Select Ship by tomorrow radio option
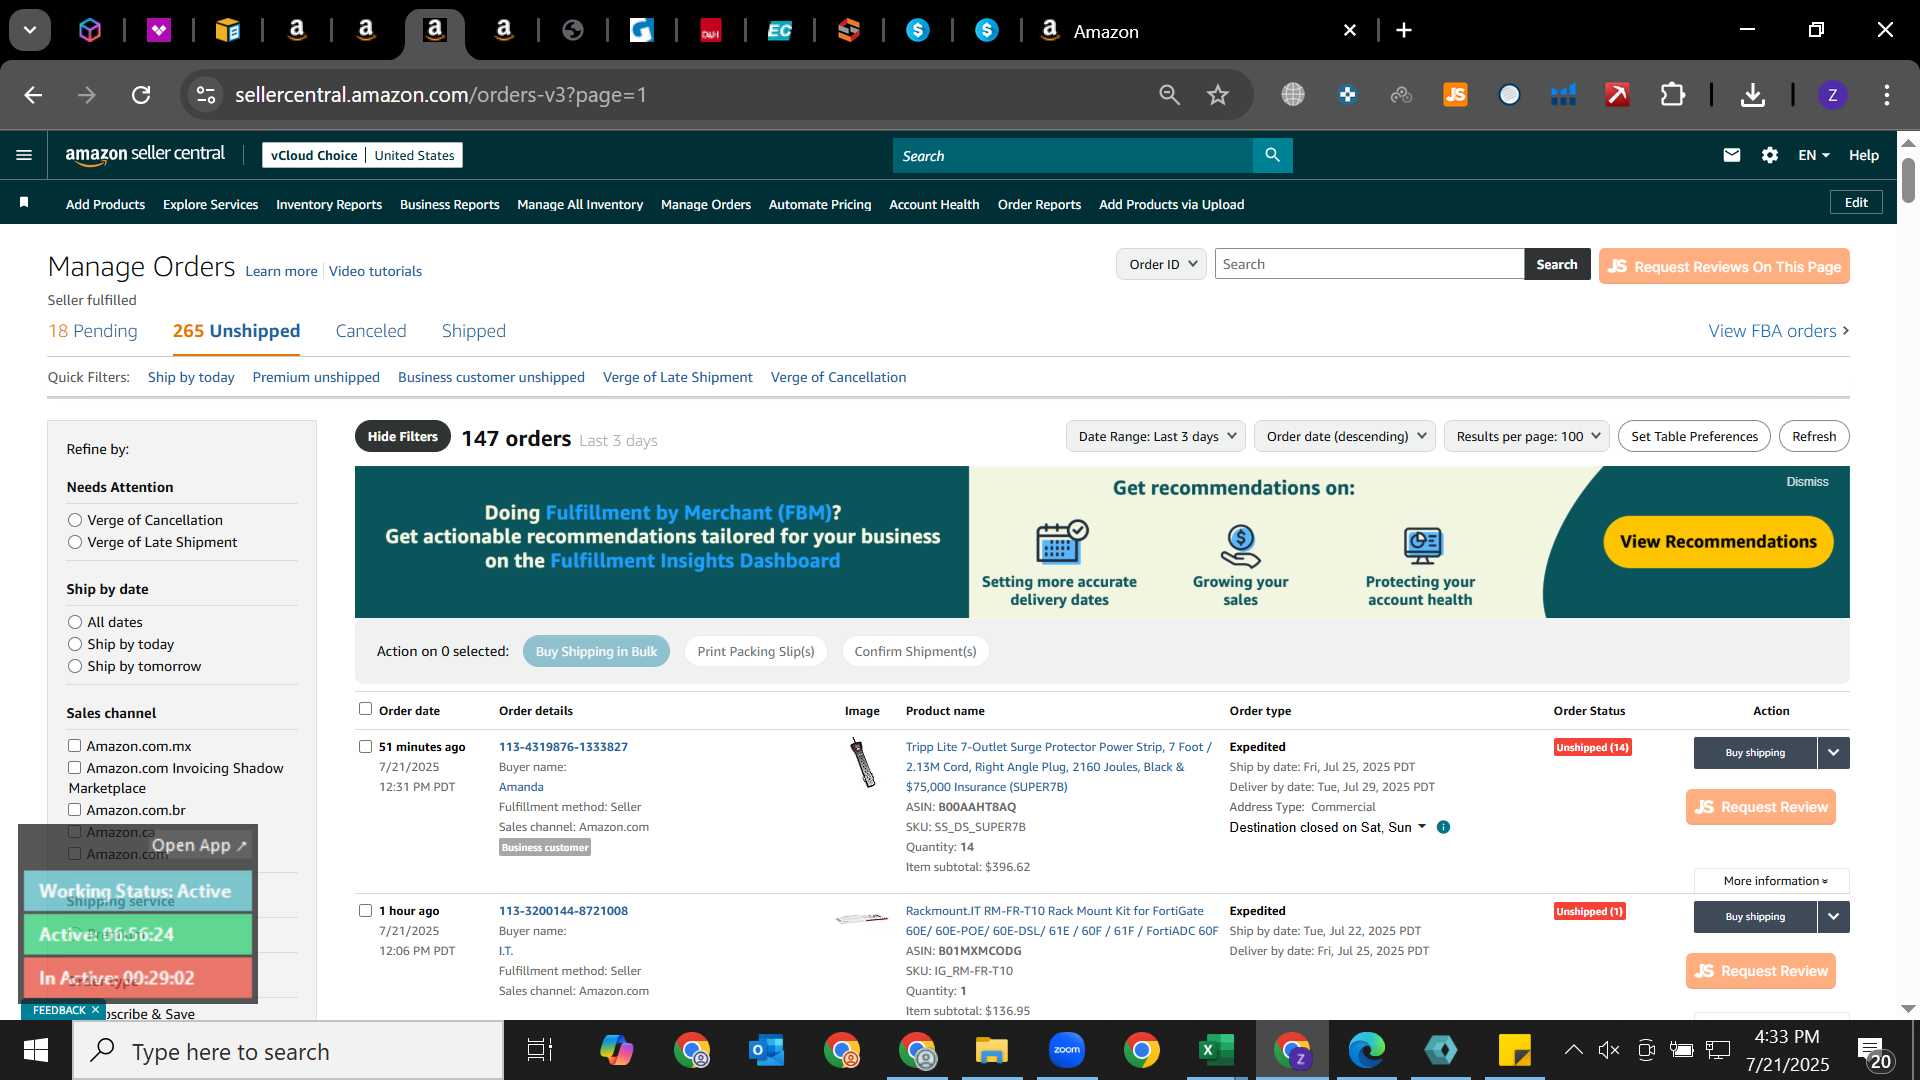1920x1080 pixels. click(x=75, y=666)
